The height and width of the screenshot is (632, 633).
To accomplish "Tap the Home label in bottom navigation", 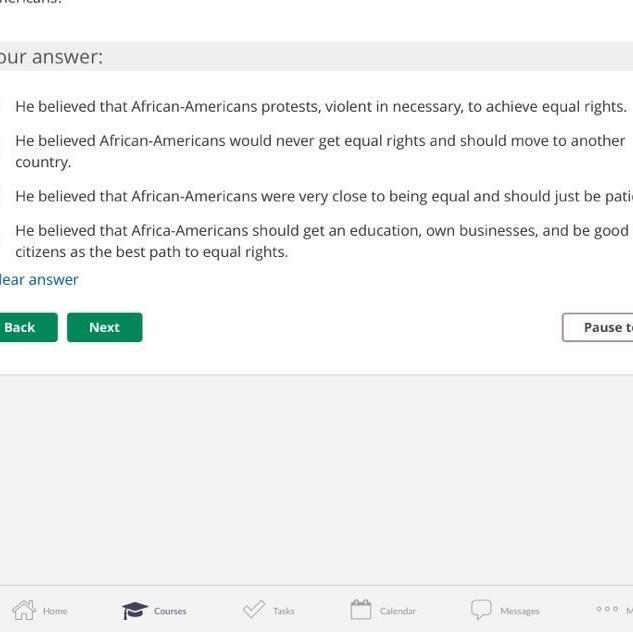I will pos(55,611).
